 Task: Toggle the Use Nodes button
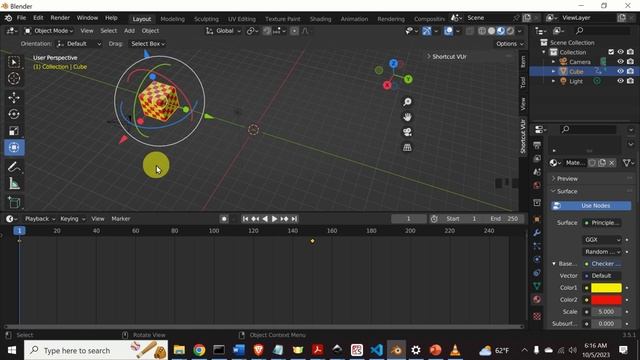point(591,206)
